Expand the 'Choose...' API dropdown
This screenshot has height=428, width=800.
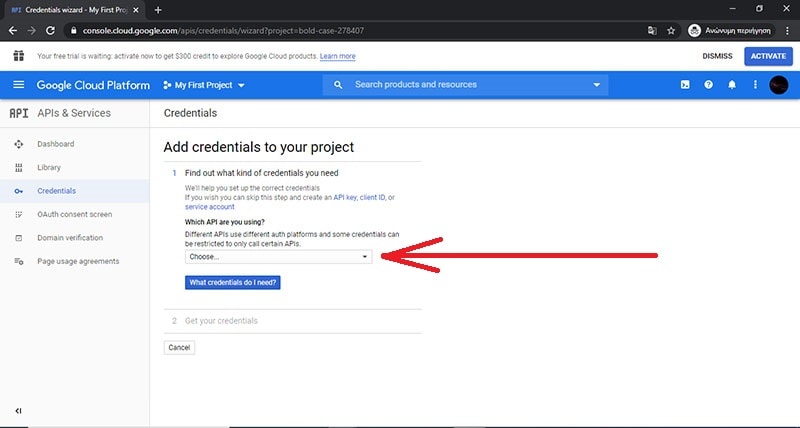click(278, 257)
